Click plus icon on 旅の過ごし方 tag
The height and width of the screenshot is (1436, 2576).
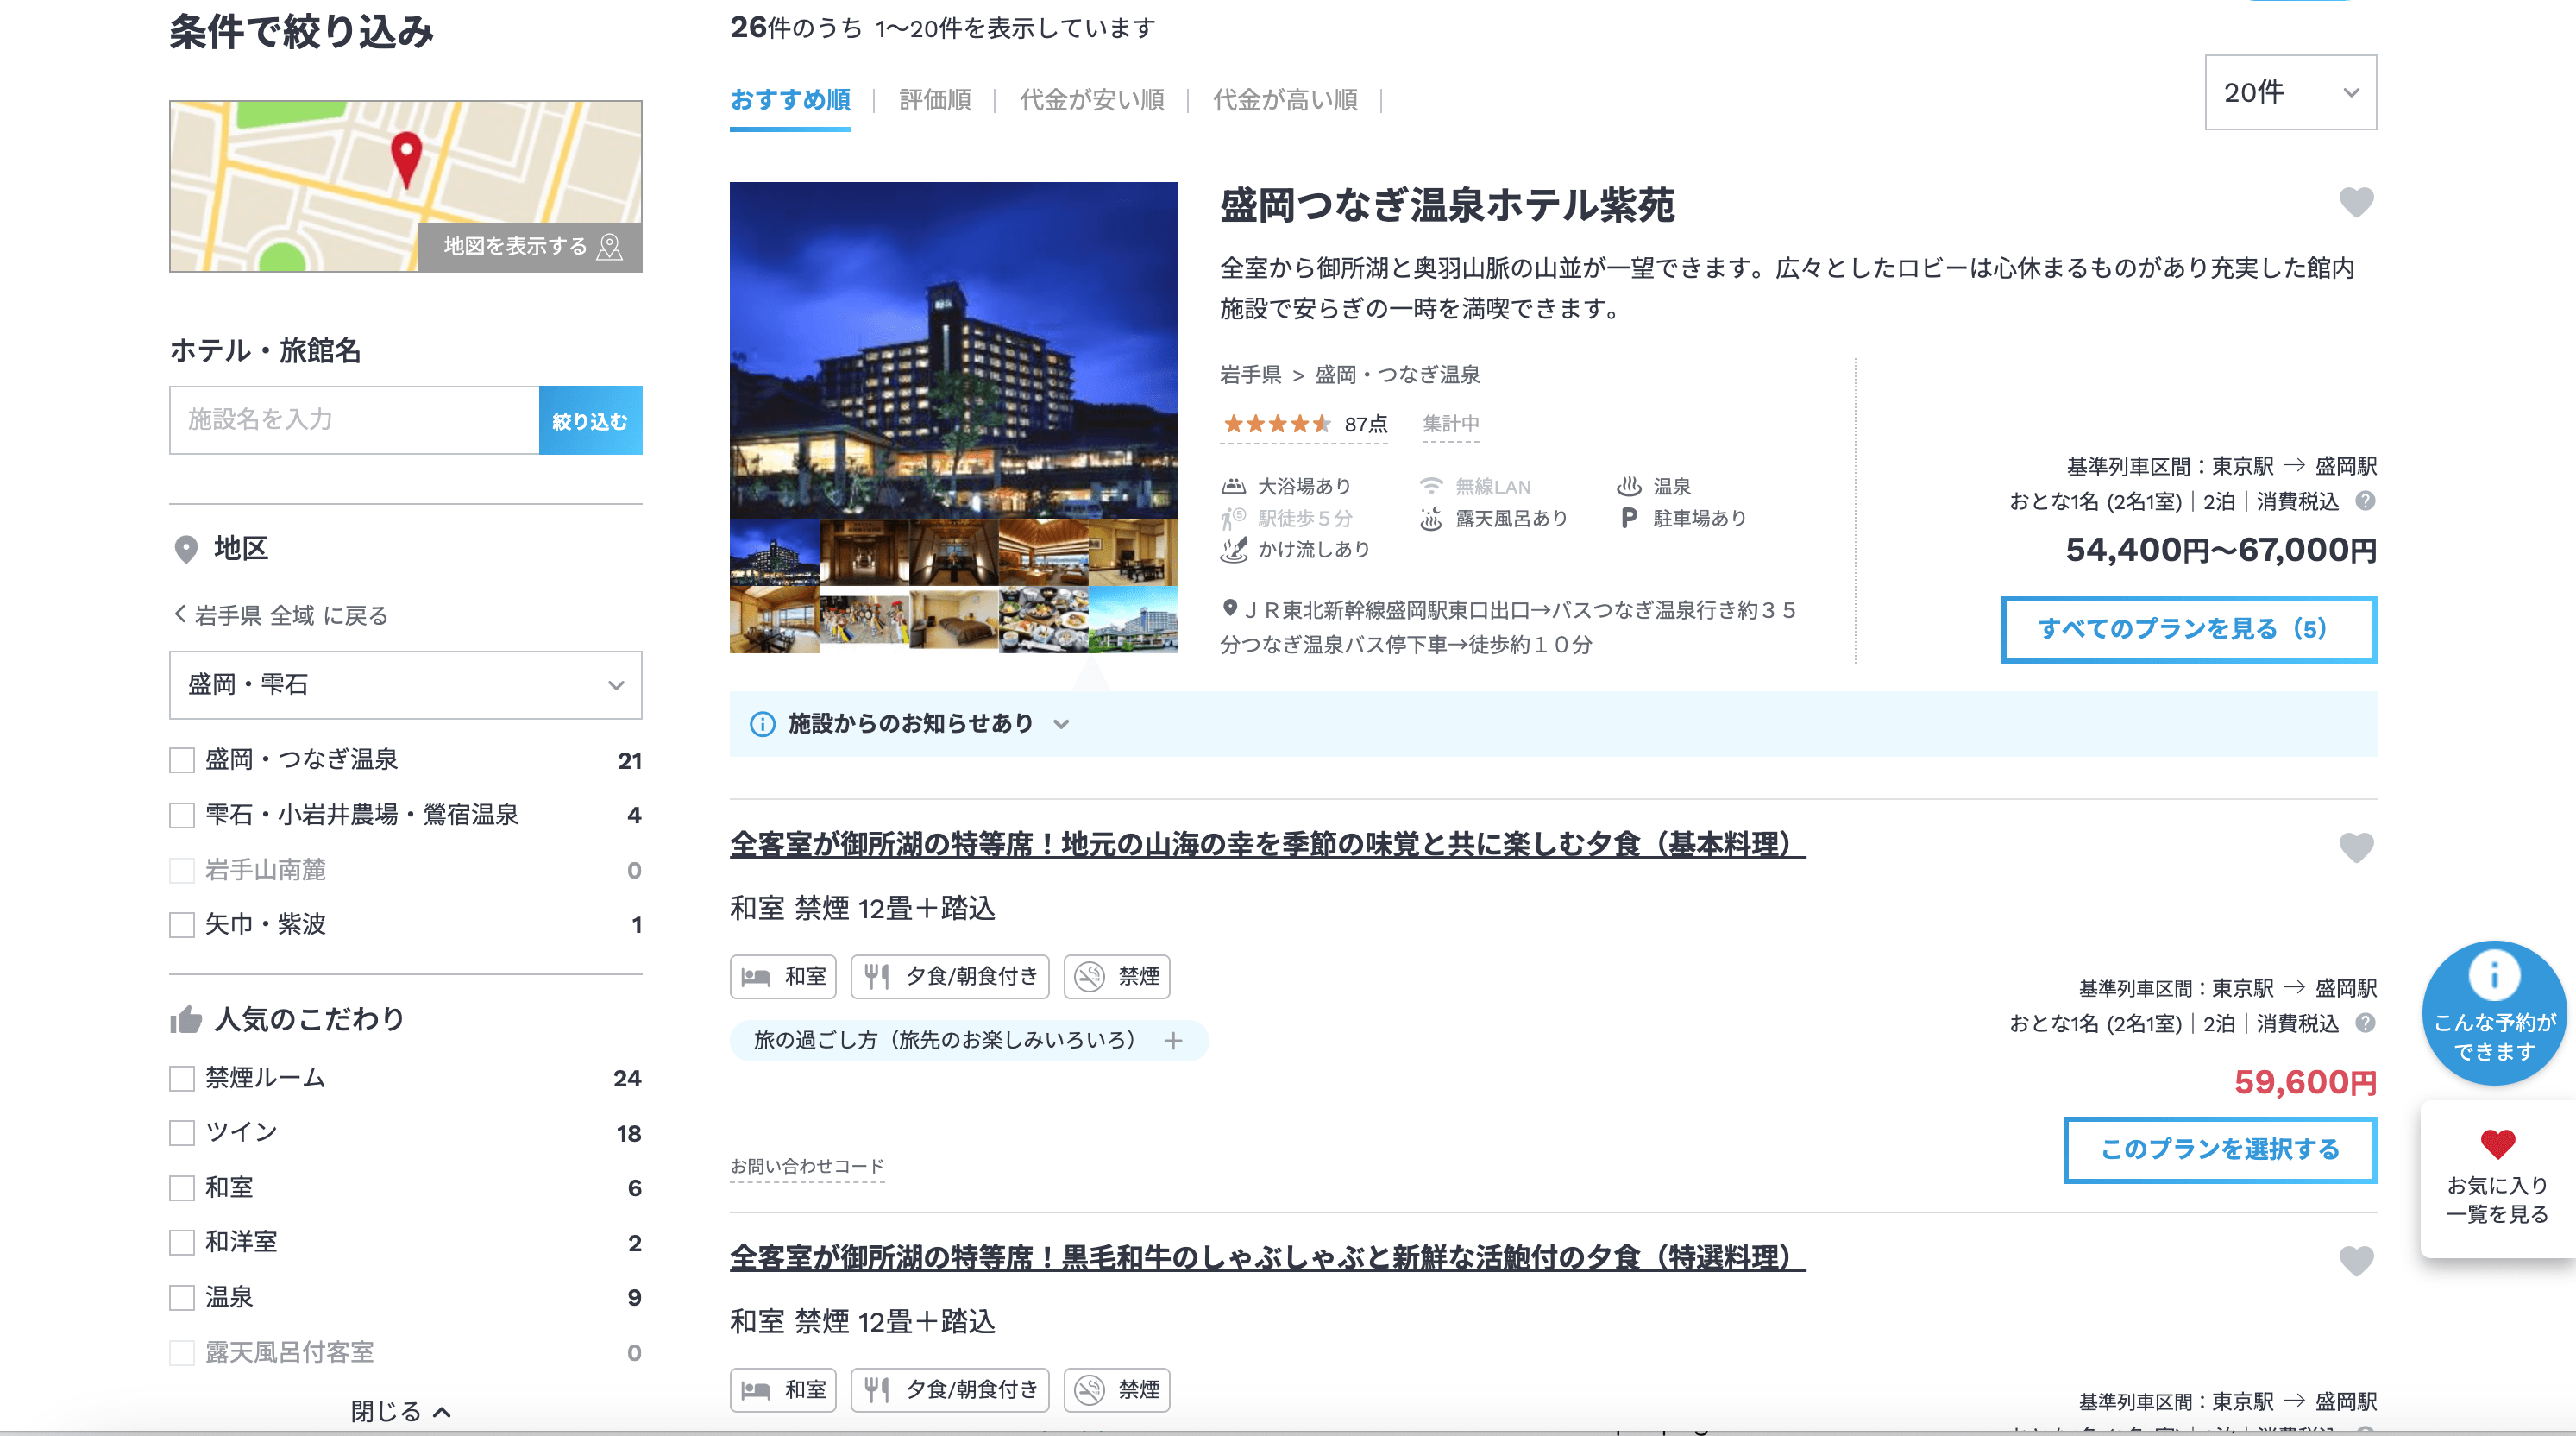click(x=1173, y=1041)
